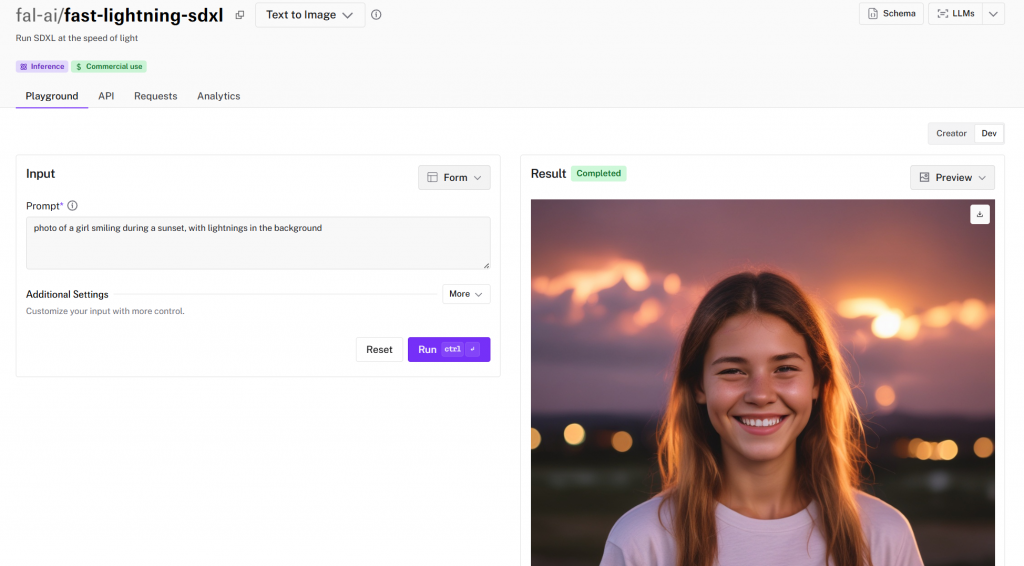Click the Additional Settings heading

[x=67, y=294]
